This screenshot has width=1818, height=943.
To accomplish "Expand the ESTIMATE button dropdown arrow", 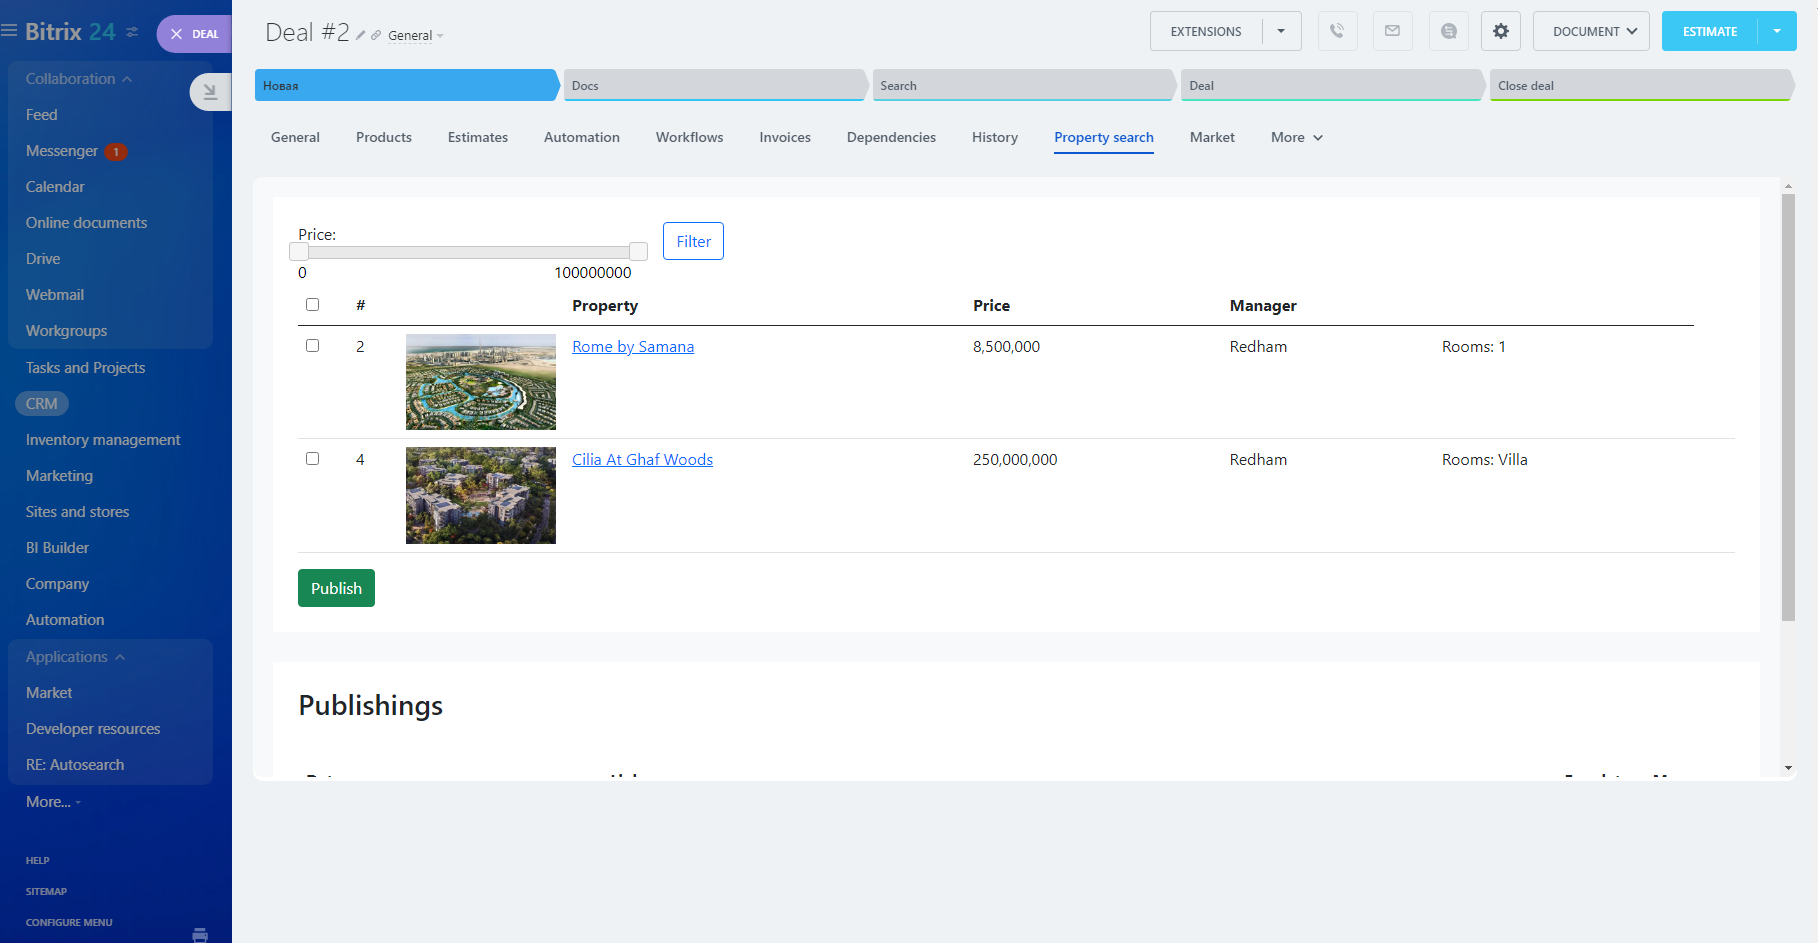I will [x=1777, y=31].
